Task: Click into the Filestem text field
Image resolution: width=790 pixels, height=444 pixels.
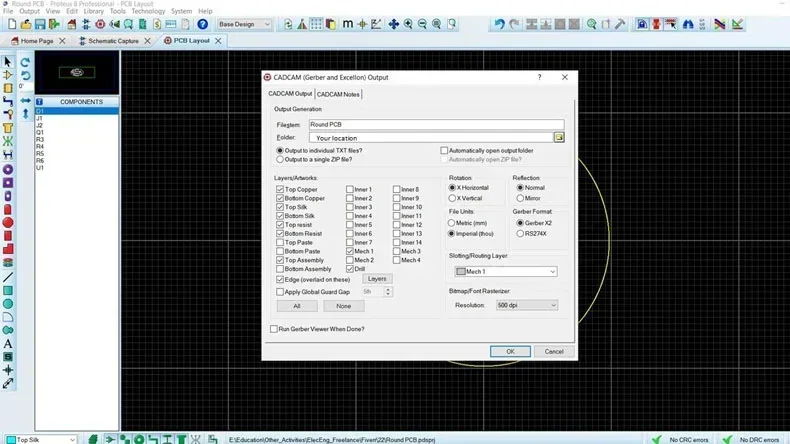Action: tap(435, 125)
